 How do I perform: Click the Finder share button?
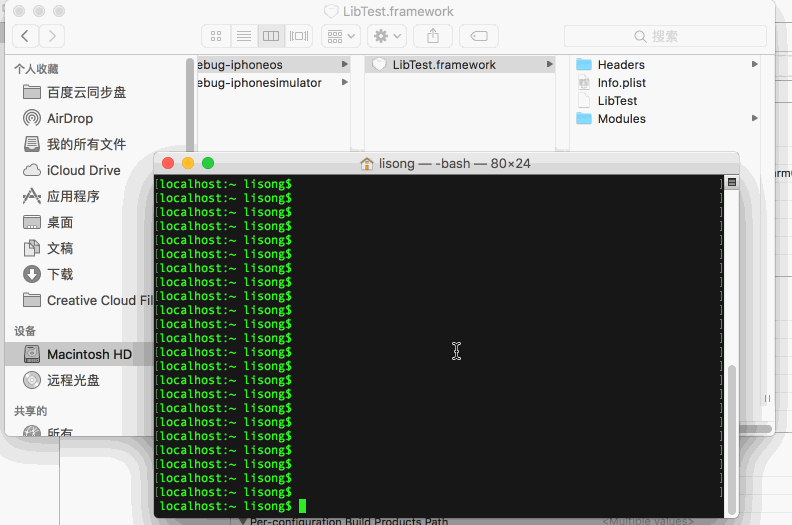(x=433, y=36)
